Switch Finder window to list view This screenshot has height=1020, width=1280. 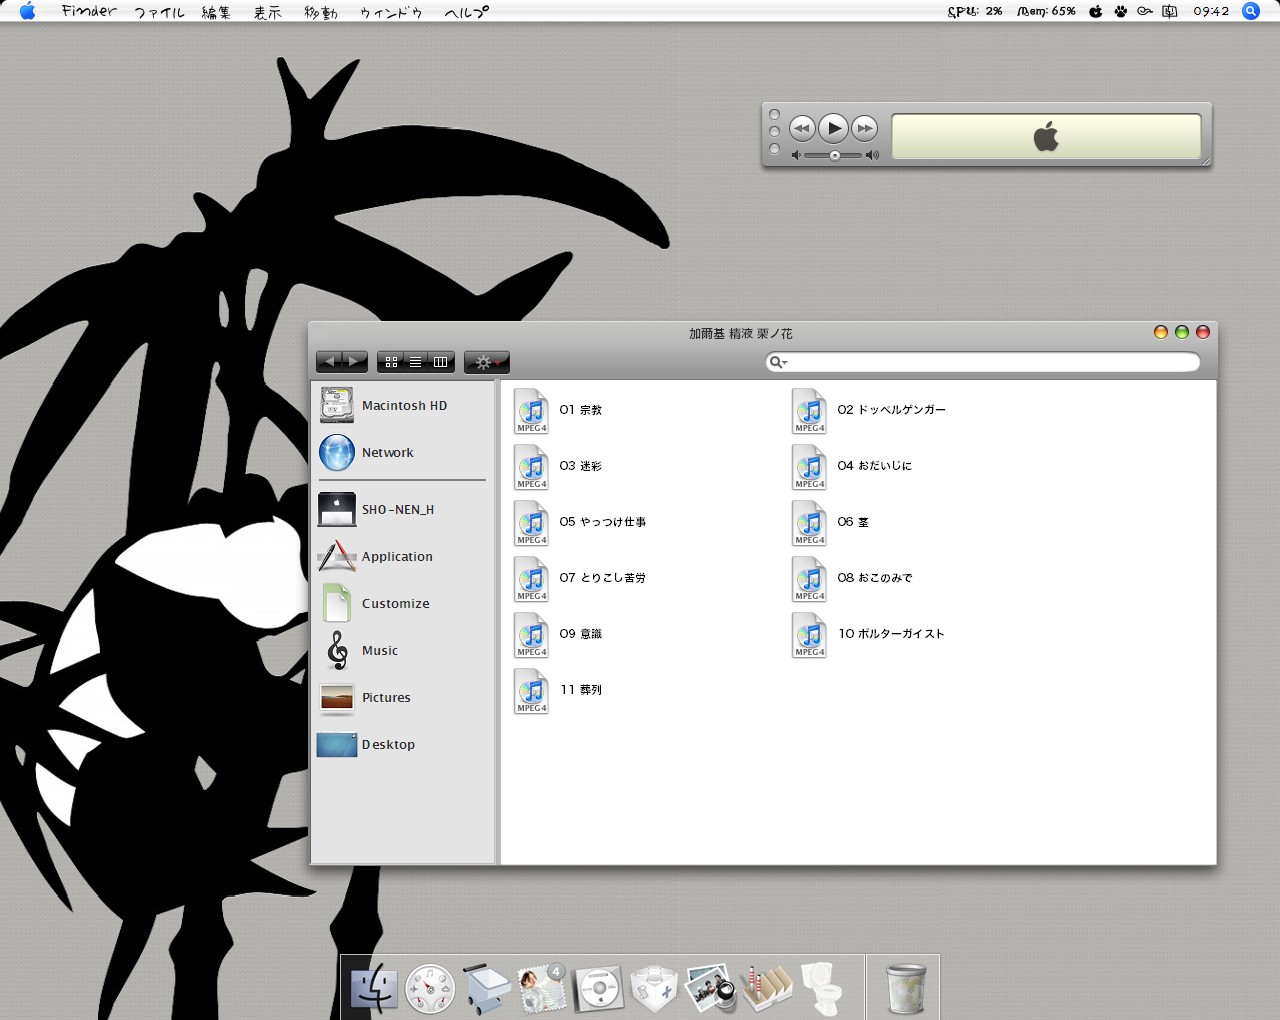[416, 362]
